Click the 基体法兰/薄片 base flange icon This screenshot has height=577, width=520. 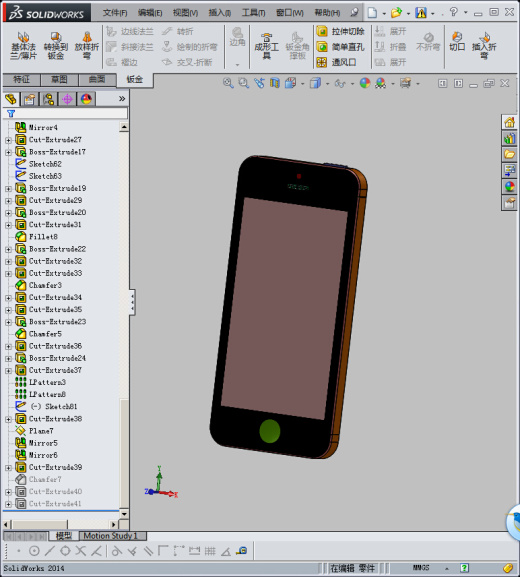(x=24, y=46)
